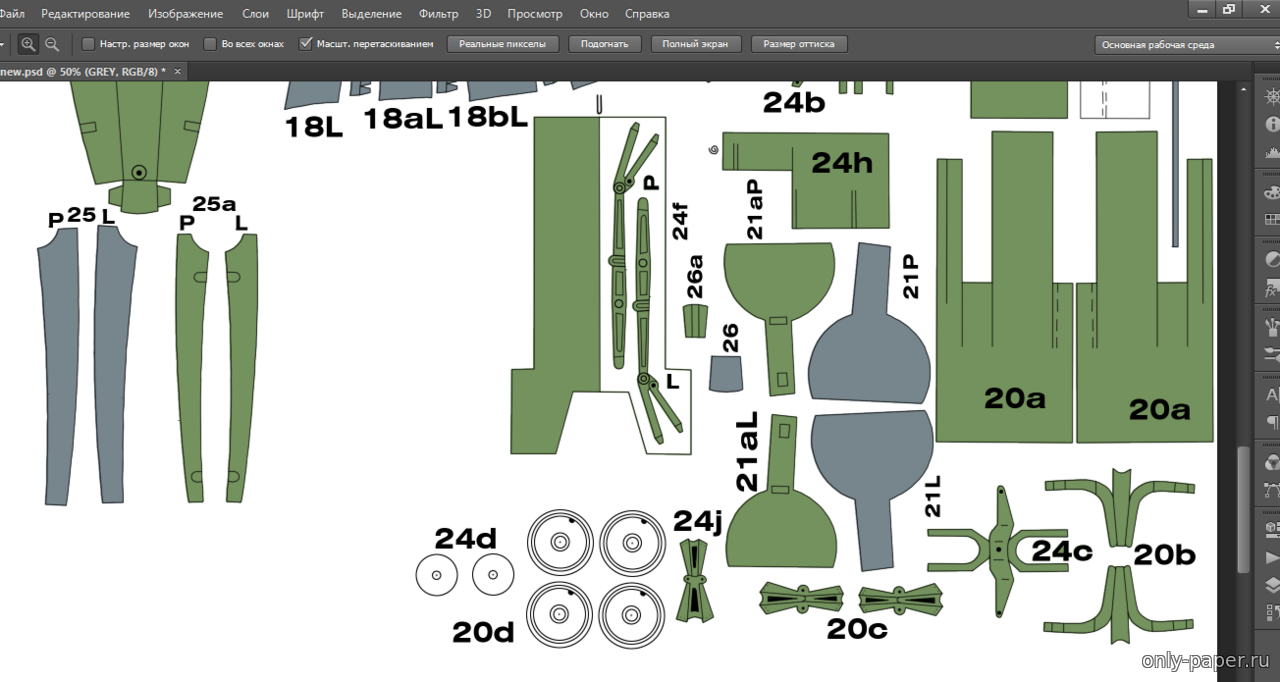
Task: Open the Layers panel icon
Action: pos(1272,585)
